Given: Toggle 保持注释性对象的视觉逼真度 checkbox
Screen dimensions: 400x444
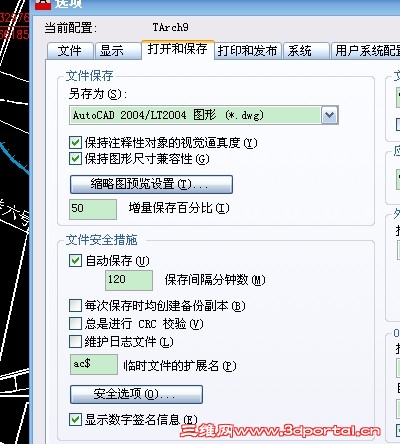Looking at the screenshot, I should coord(75,143).
